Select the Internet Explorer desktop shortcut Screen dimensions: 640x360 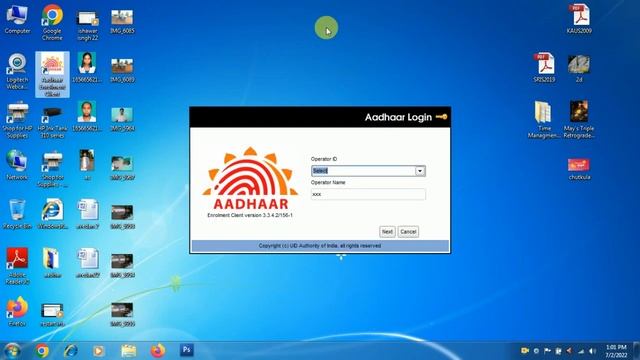pyautogui.click(x=52, y=214)
